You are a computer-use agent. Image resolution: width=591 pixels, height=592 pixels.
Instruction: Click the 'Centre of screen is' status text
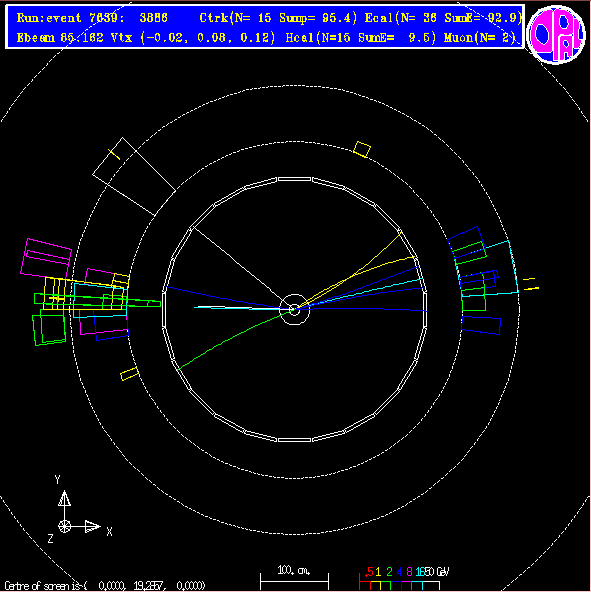pos(105,586)
